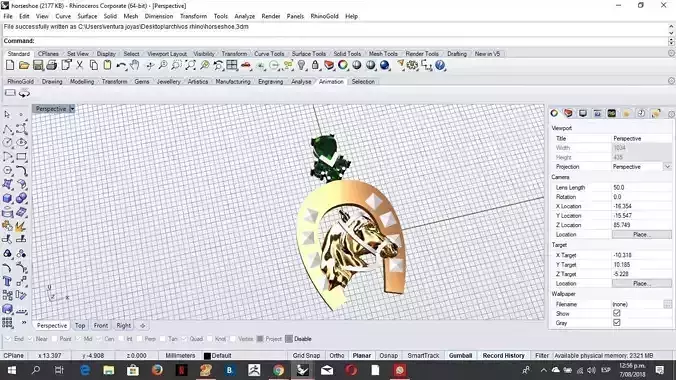Toggle the End osnap checkbox
This screenshot has width=676, height=380.
(x=7, y=339)
